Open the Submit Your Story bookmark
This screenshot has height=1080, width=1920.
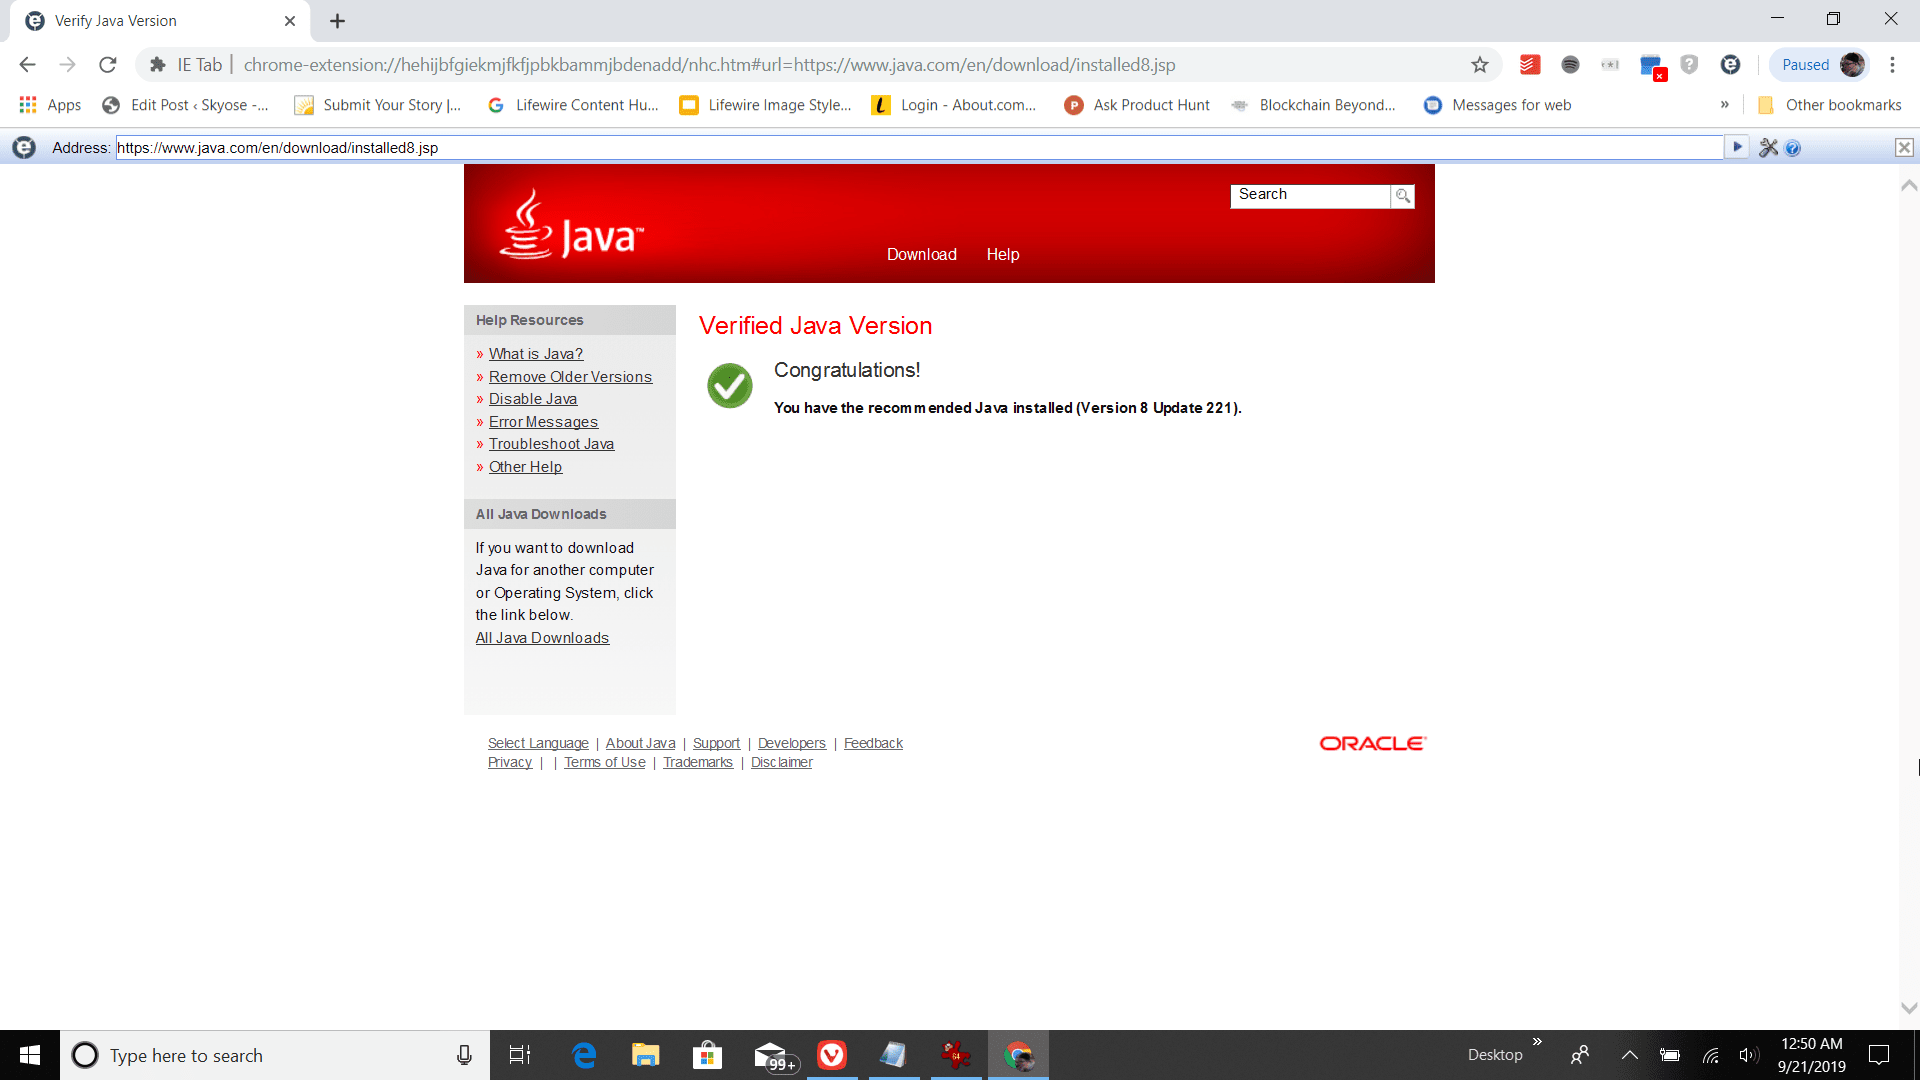tap(378, 105)
